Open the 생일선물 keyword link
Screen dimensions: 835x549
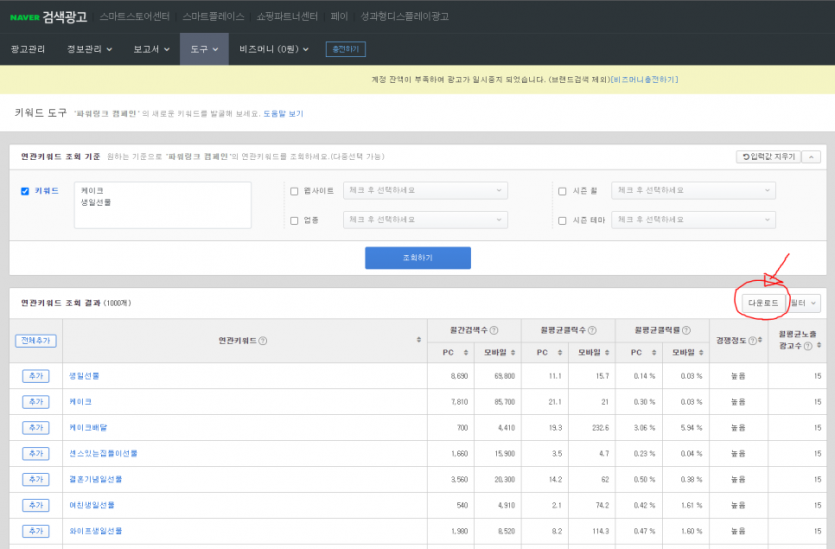coord(84,376)
